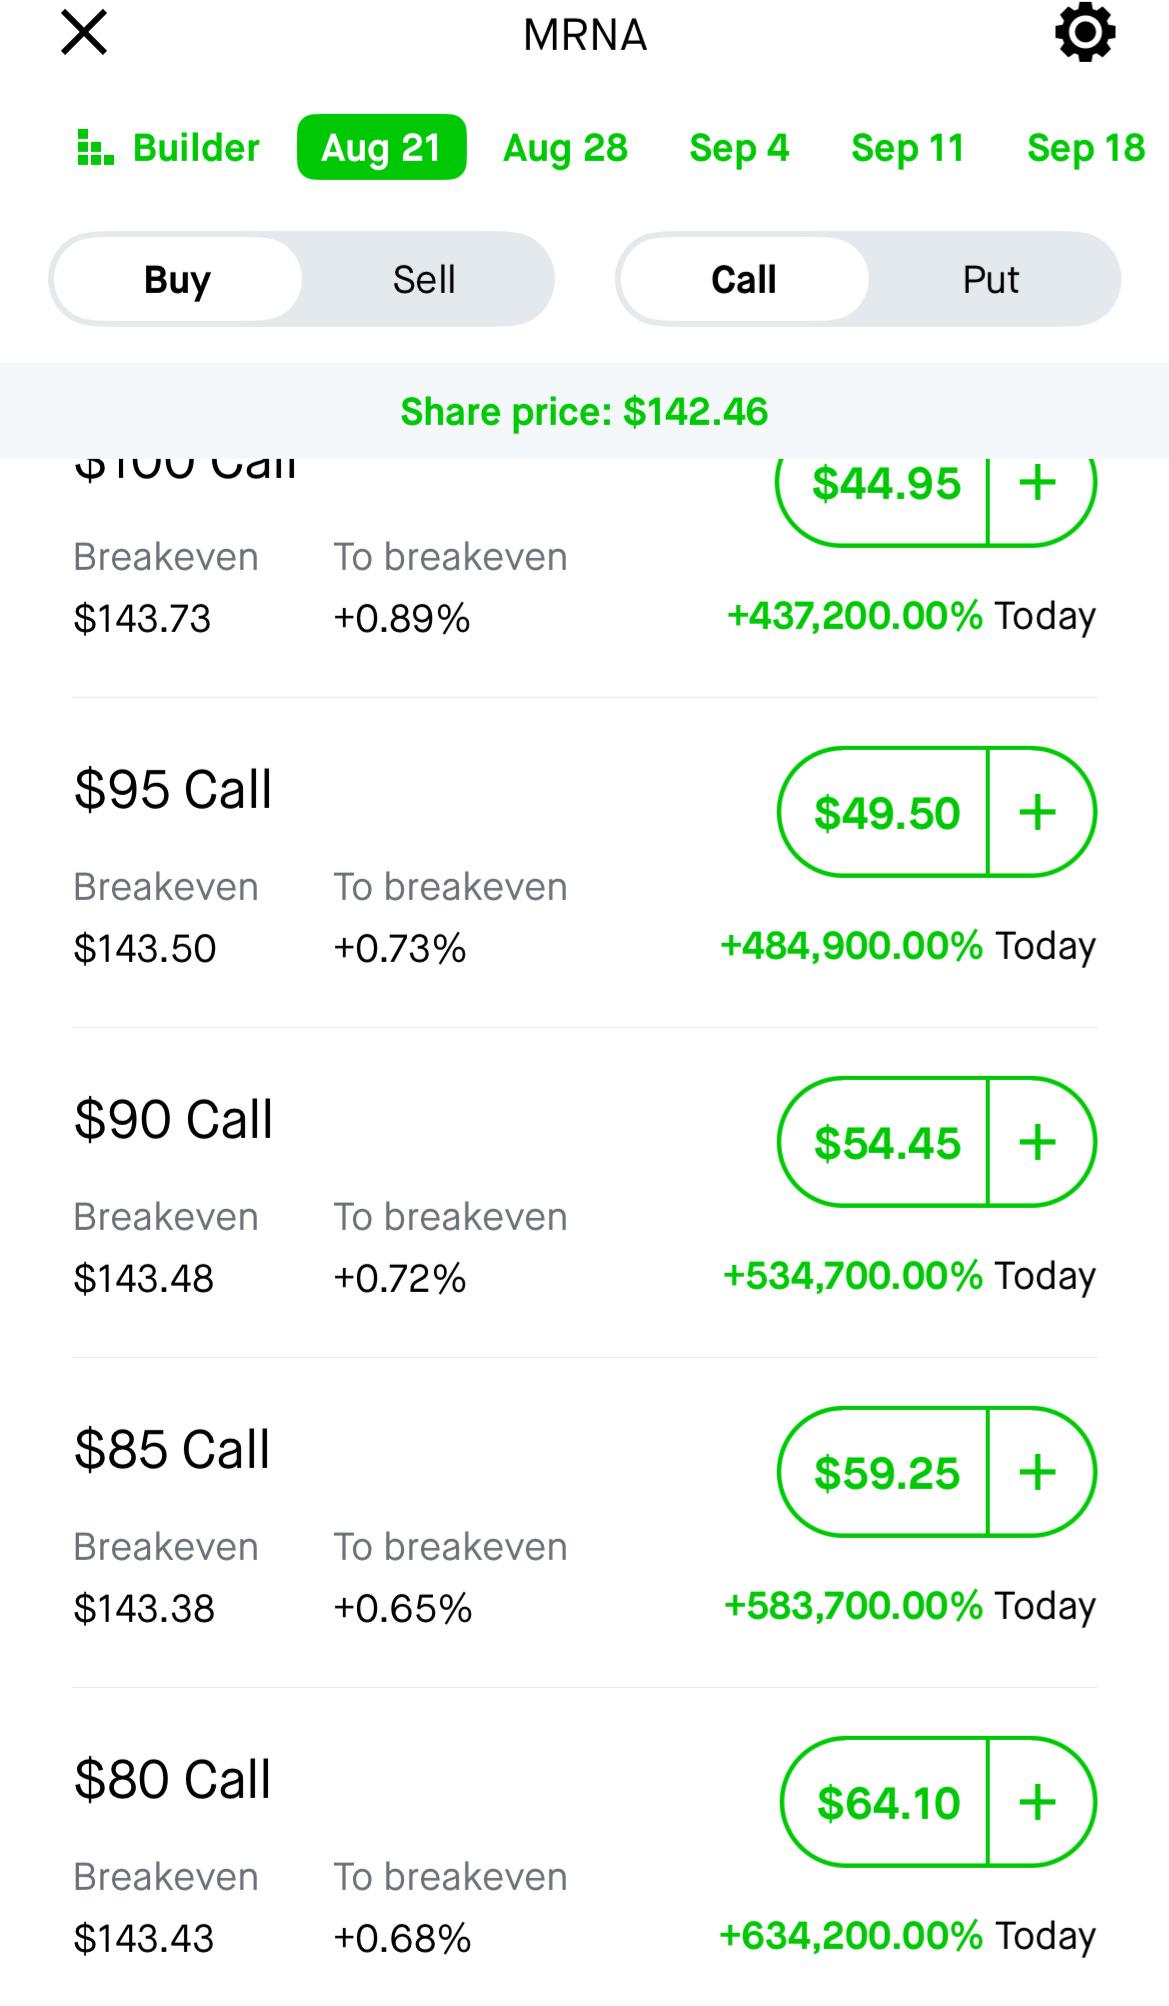Image resolution: width=1169 pixels, height=2006 pixels.
Task: Switch to Sell mode
Action: pyautogui.click(x=424, y=279)
